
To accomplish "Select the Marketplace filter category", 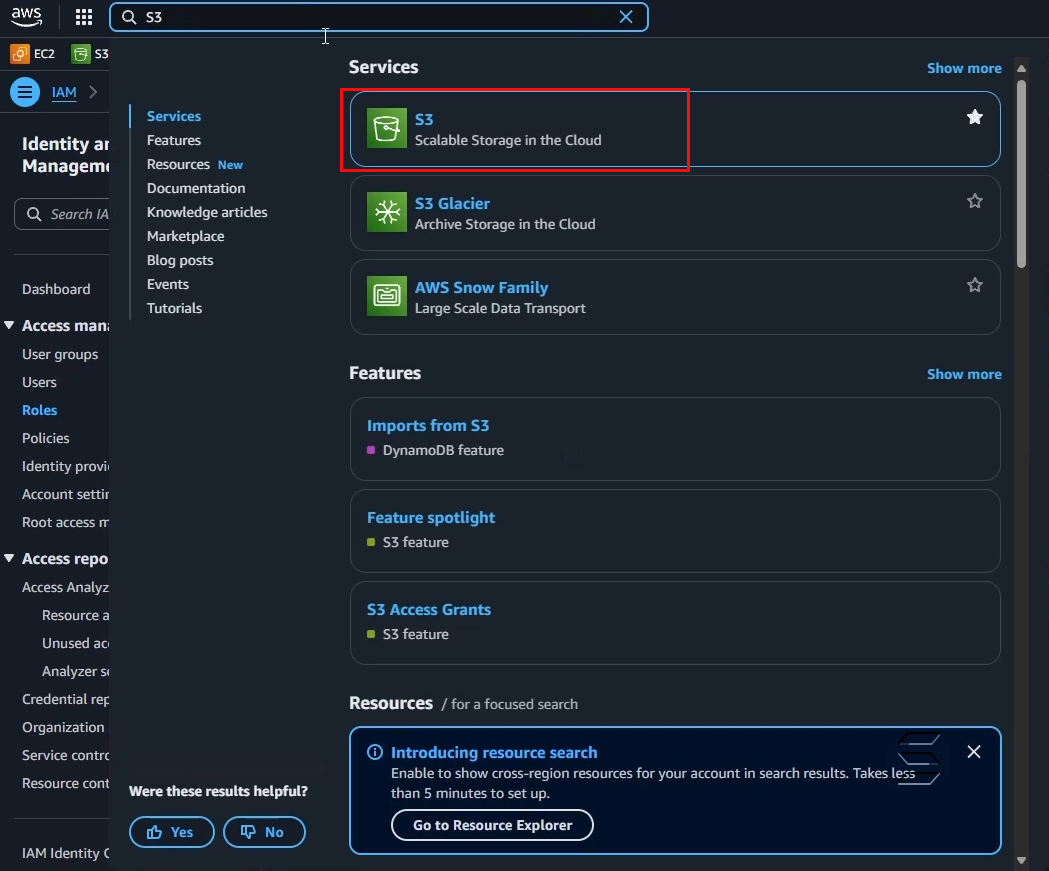I will click(x=185, y=236).
